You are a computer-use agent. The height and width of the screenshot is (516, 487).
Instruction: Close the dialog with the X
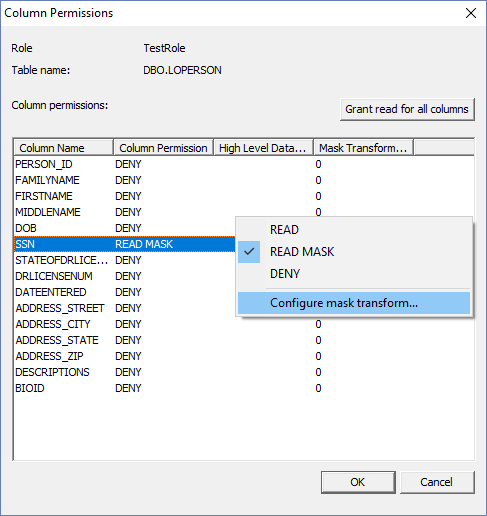(x=471, y=13)
